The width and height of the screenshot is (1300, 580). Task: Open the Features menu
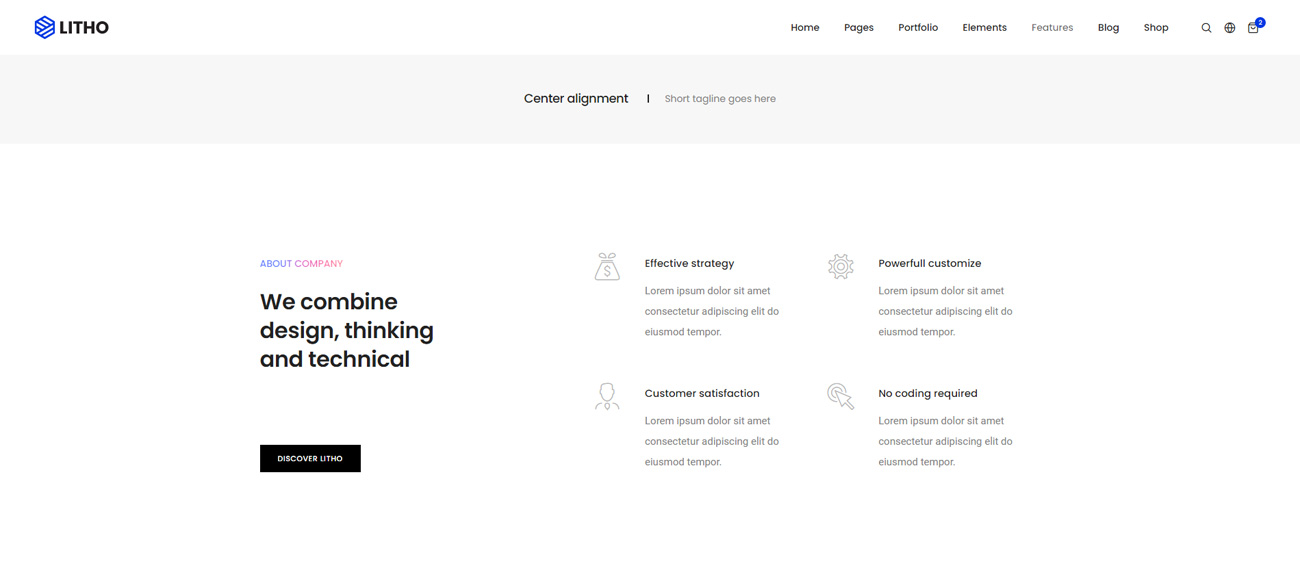coord(1052,28)
